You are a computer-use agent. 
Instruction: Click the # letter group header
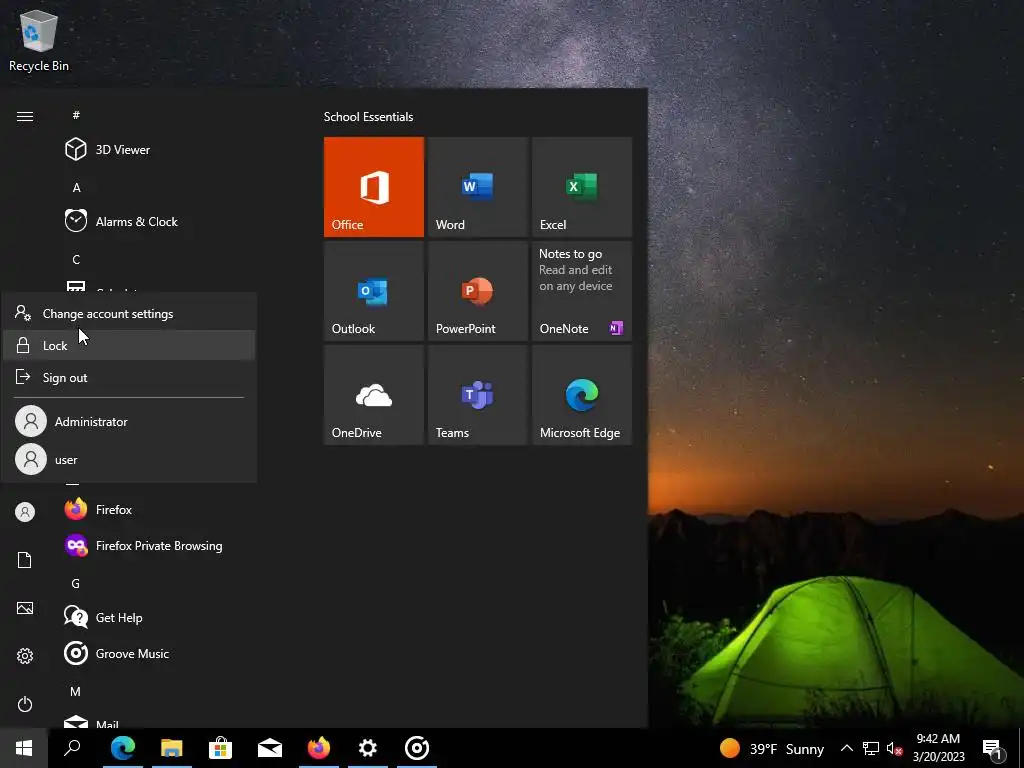coord(76,115)
